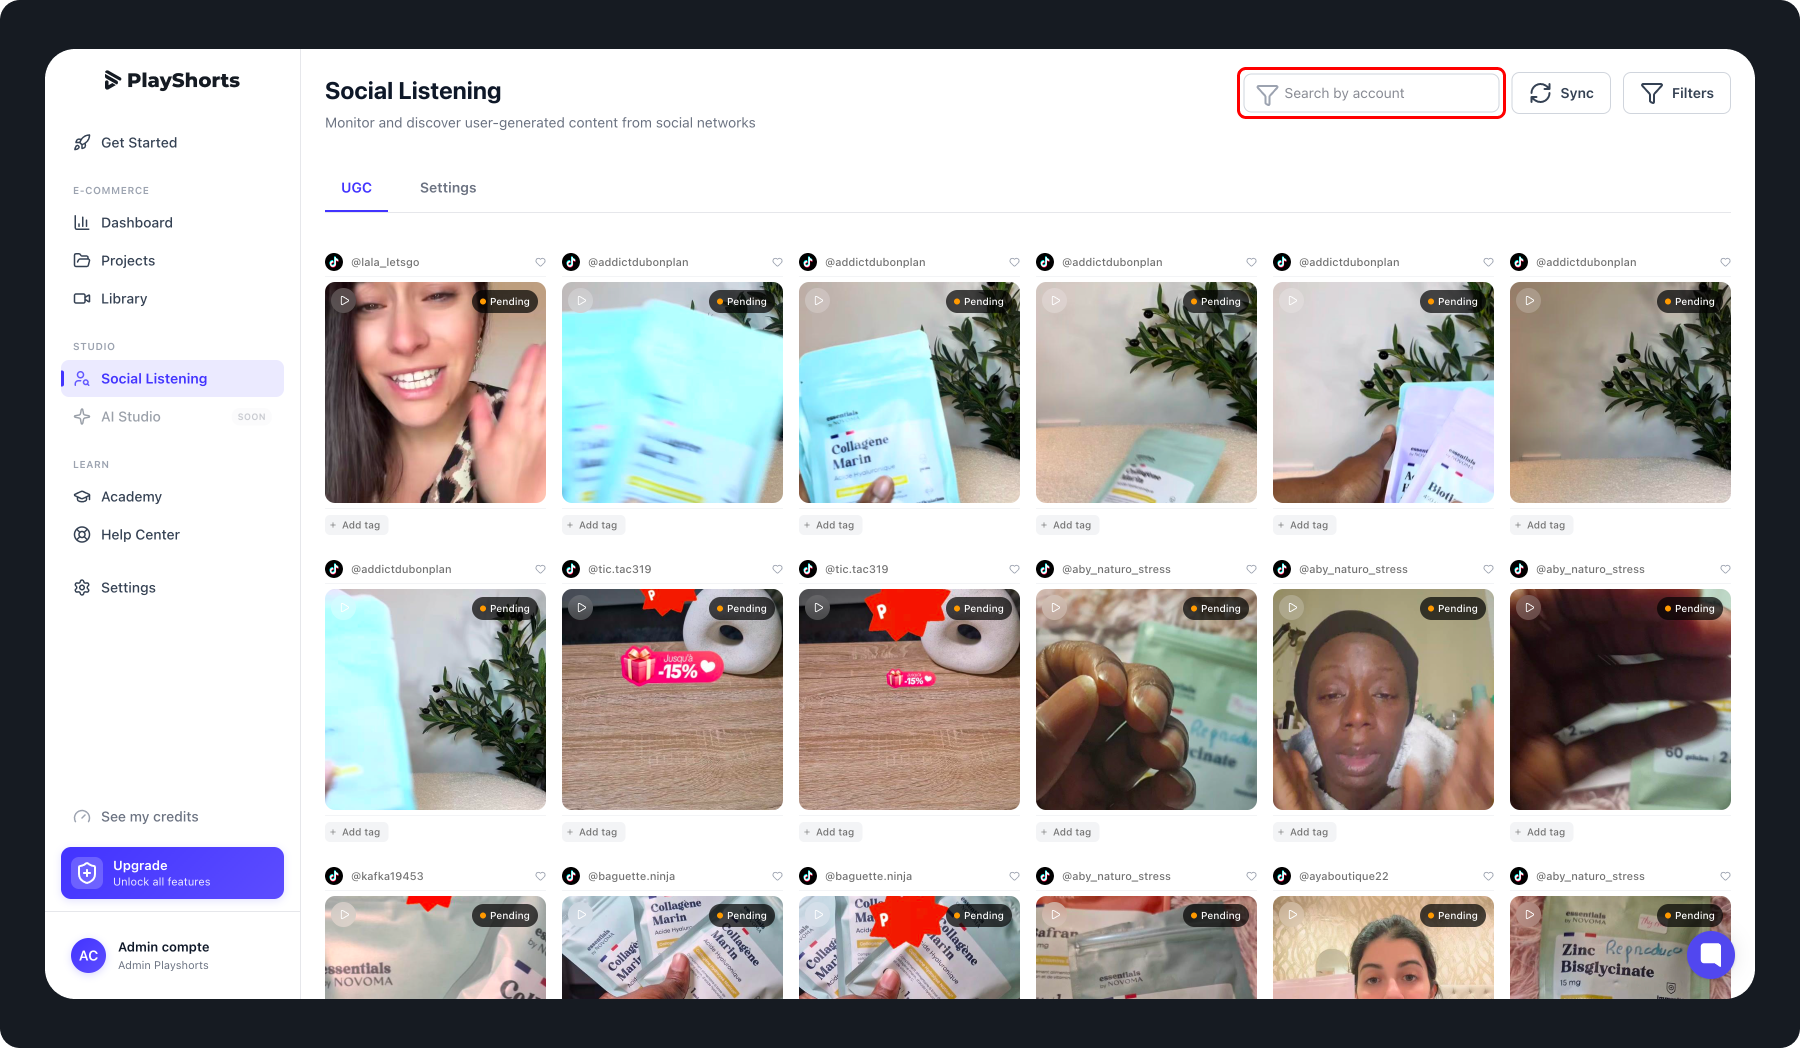Viewport: 1800px width, 1048px height.
Task: Click the @ayaboutique22 account name
Action: (1344, 876)
